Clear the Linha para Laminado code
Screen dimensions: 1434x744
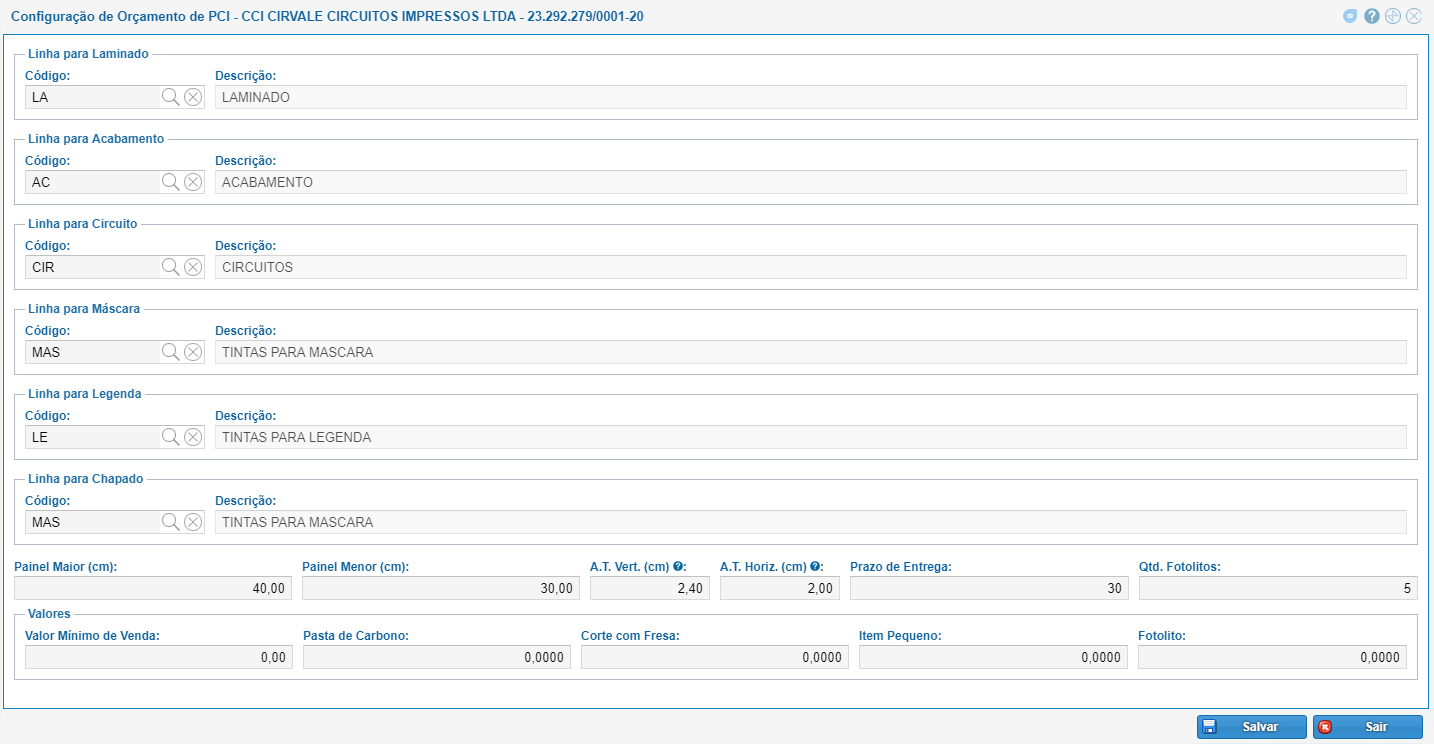[193, 97]
